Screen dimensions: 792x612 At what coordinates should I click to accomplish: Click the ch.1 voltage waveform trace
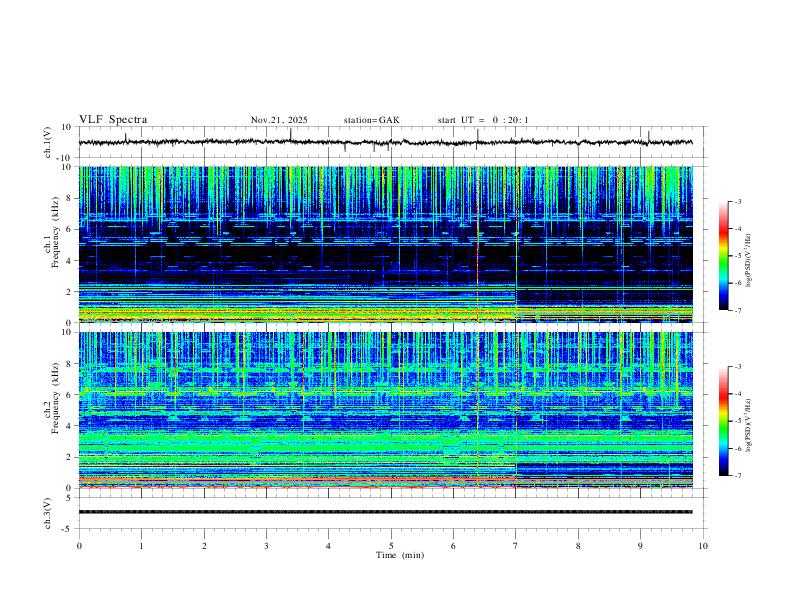[x=385, y=142]
